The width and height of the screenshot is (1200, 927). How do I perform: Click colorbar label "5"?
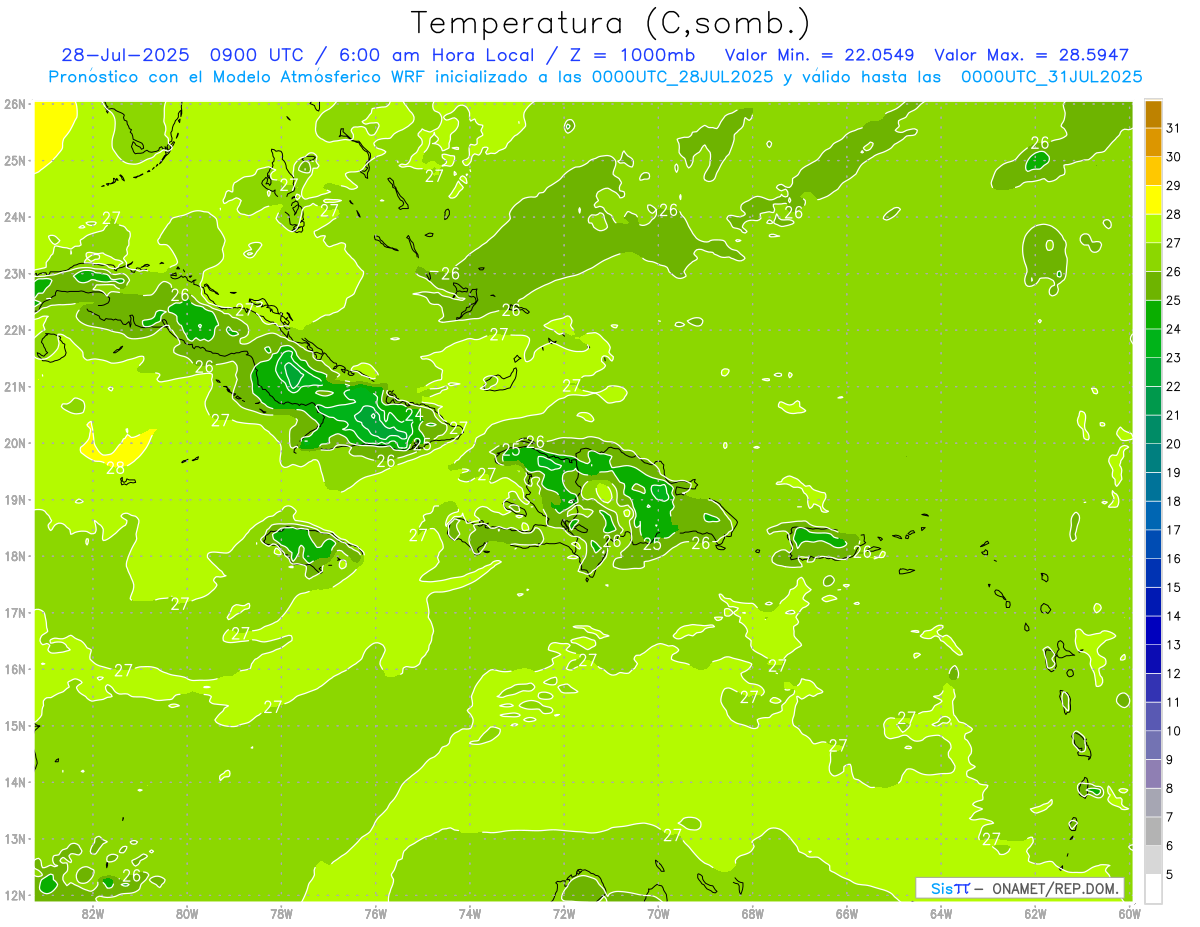(x=1170, y=874)
